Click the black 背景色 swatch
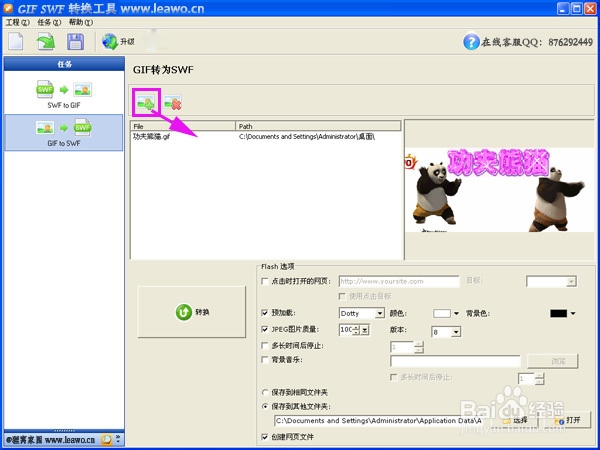This screenshot has height=450, width=600. (x=558, y=313)
